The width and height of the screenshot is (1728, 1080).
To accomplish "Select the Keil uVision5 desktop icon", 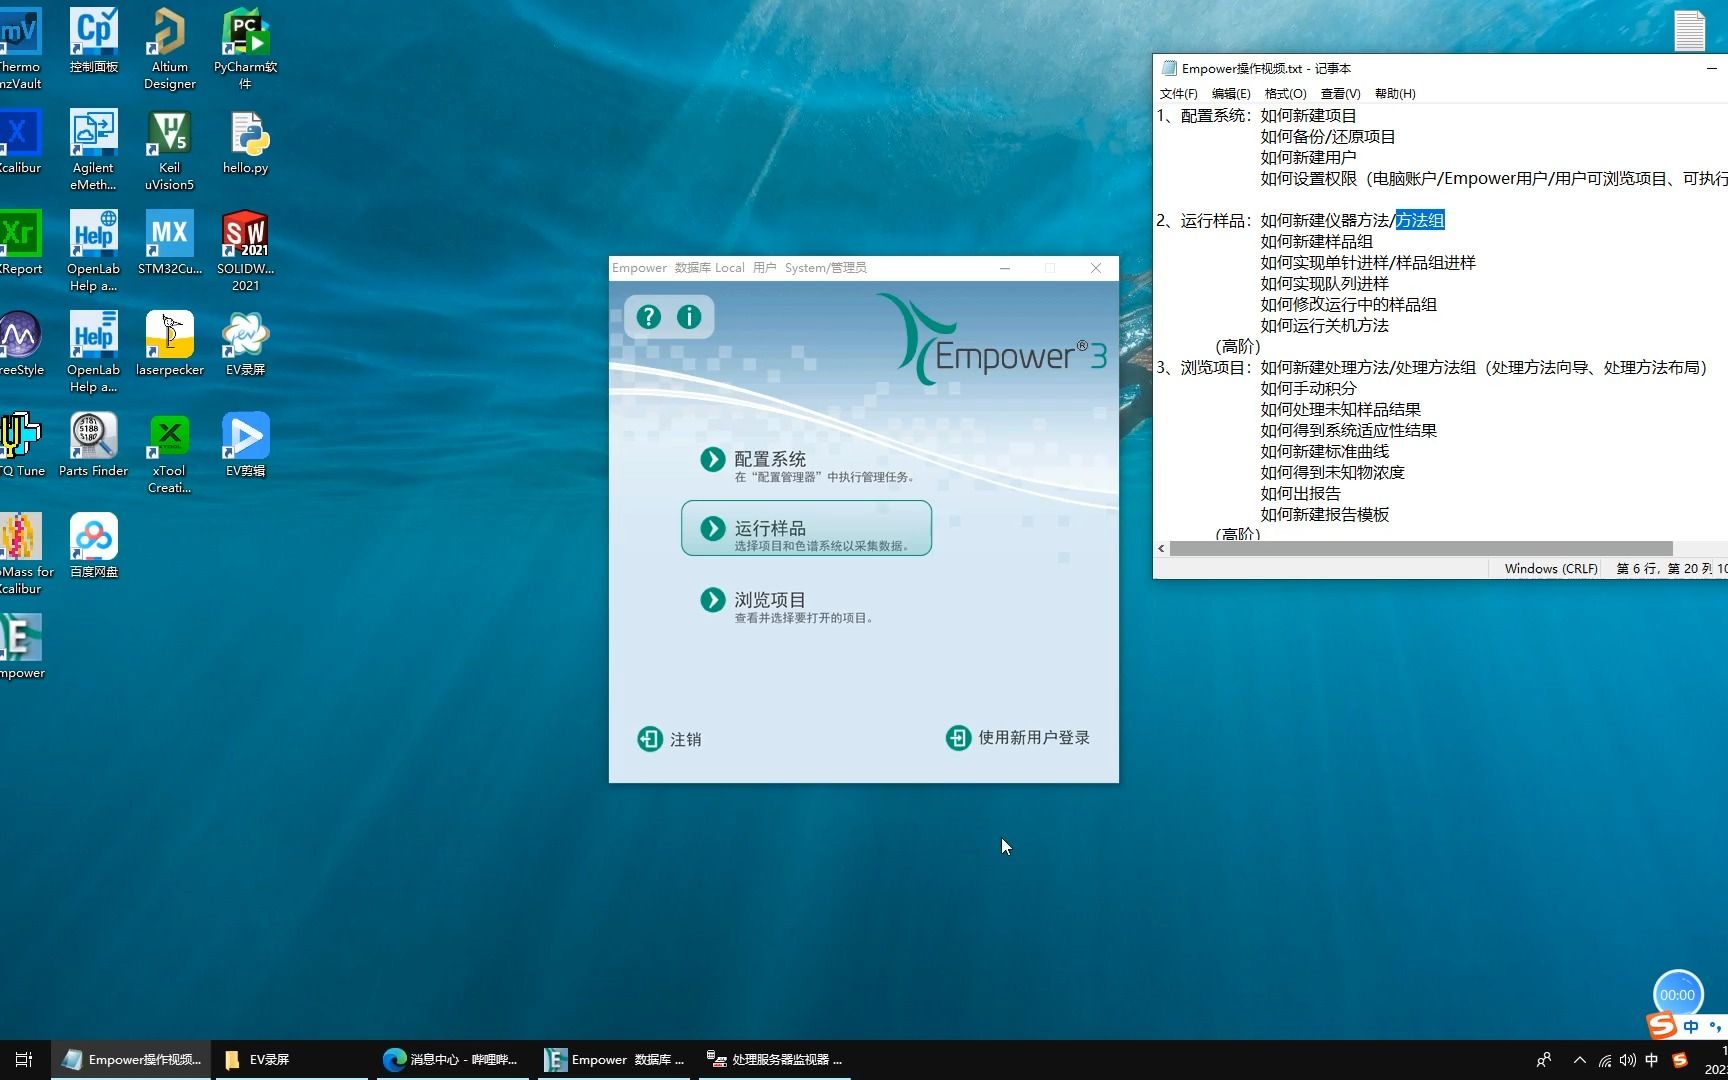I will pos(170,150).
